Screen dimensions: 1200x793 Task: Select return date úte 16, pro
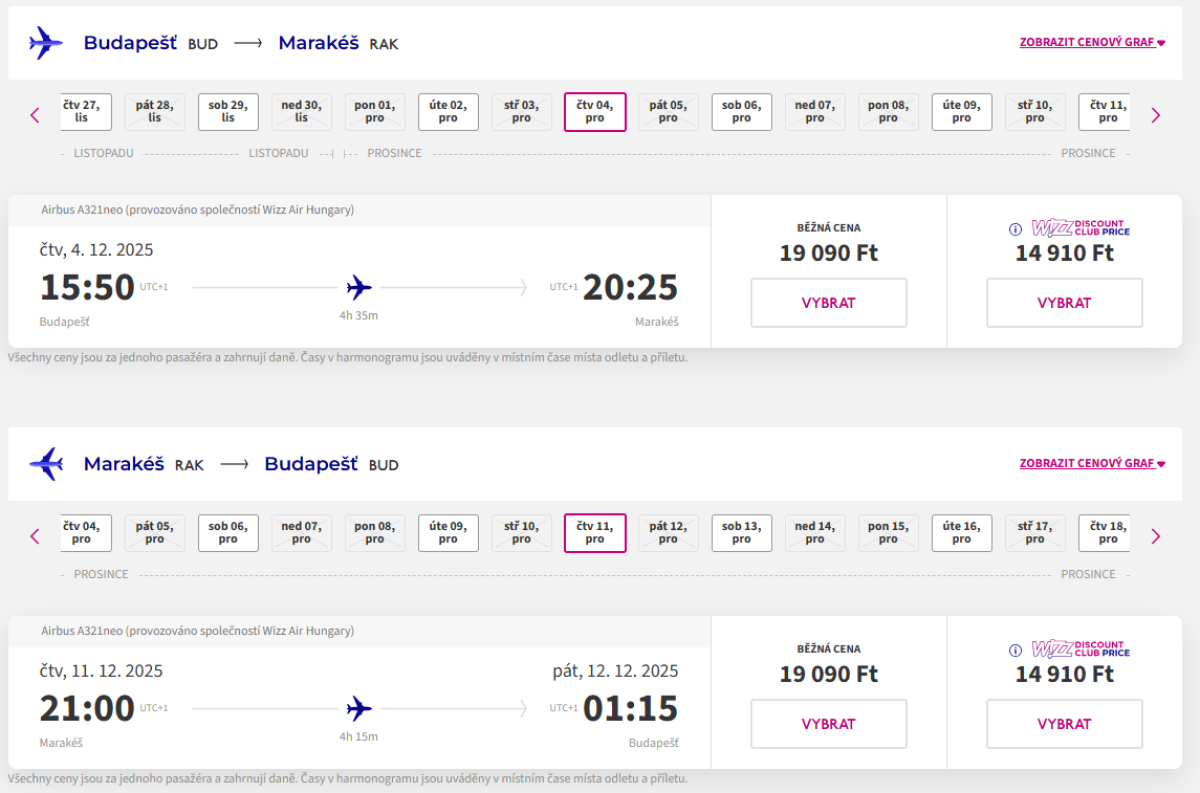[x=961, y=533]
